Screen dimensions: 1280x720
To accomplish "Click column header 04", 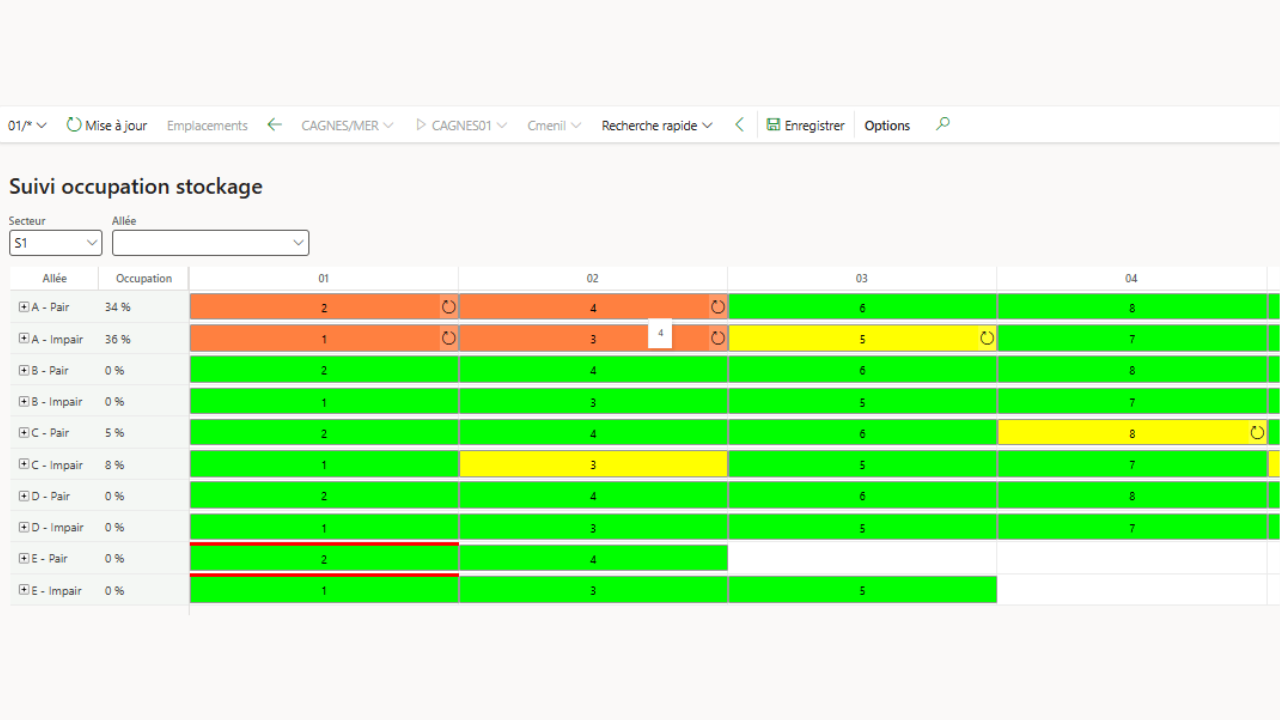I will coord(1131,278).
